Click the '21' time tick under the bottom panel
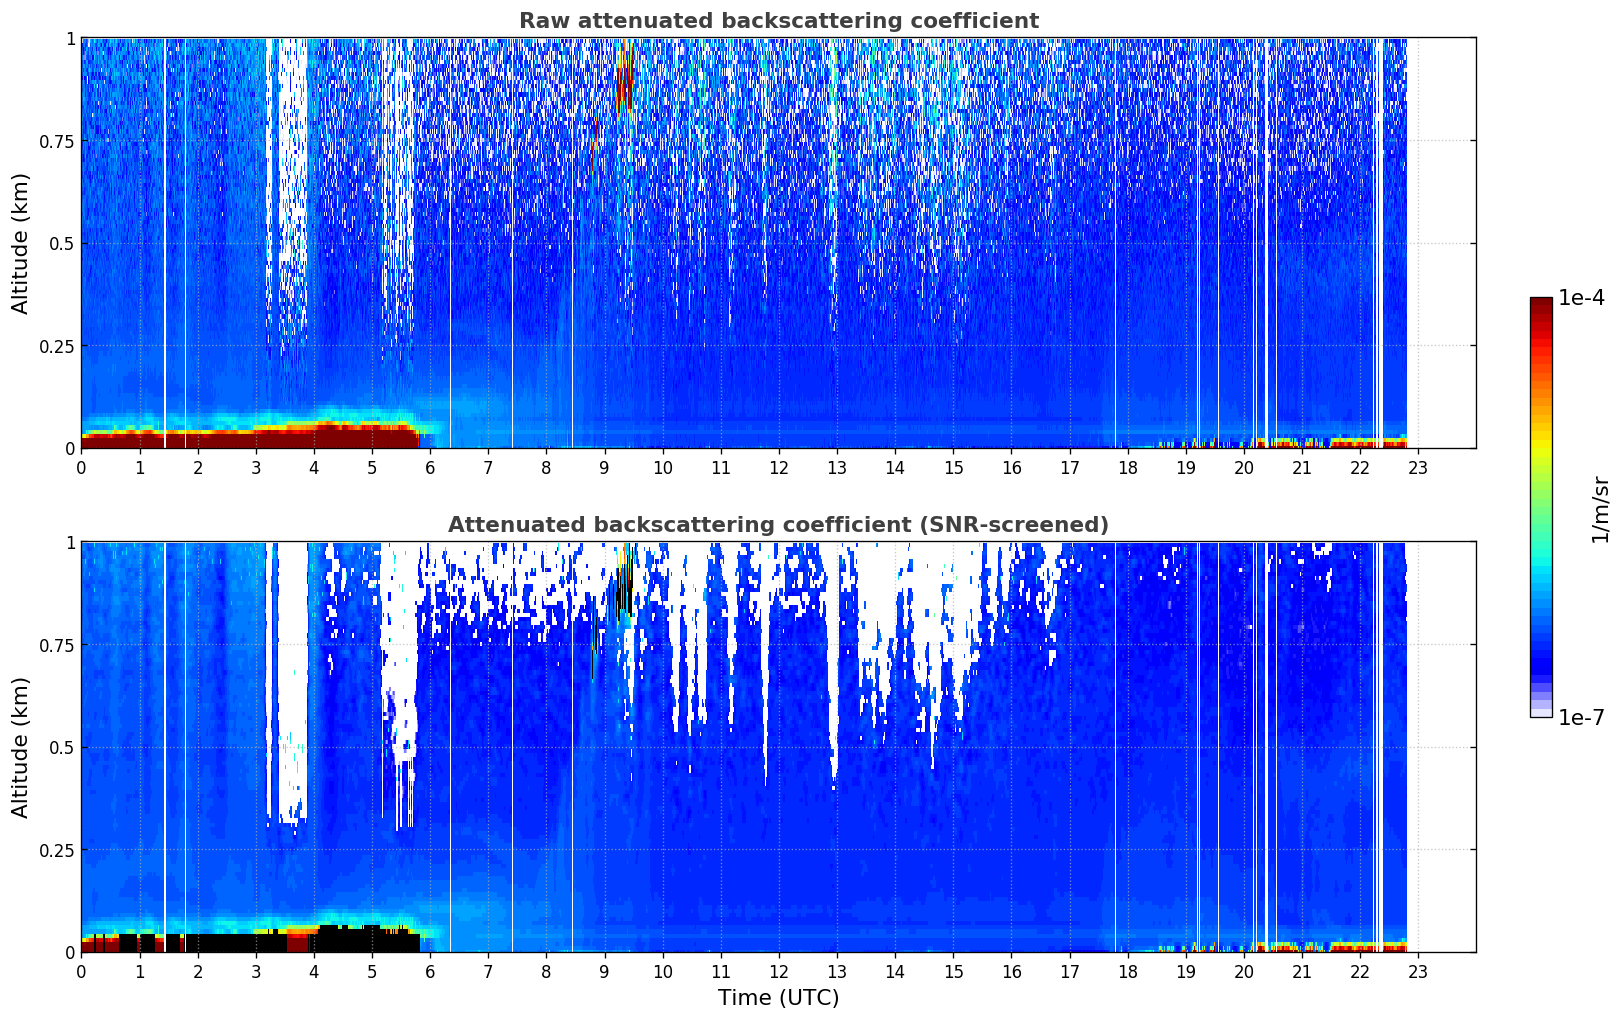The image size is (1621, 1020). (x=1302, y=971)
